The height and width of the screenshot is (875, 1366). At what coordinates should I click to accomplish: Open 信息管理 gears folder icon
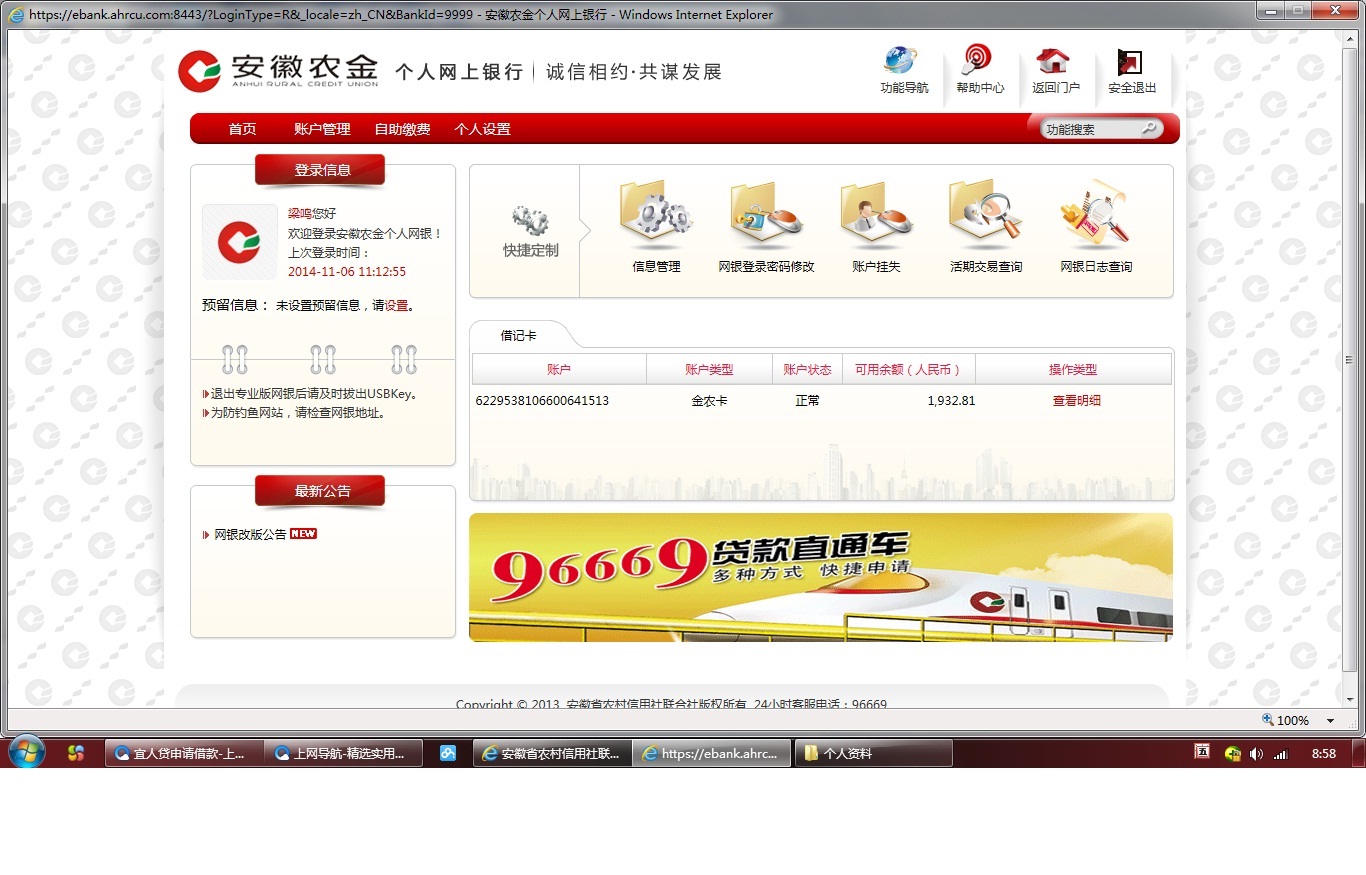click(656, 216)
